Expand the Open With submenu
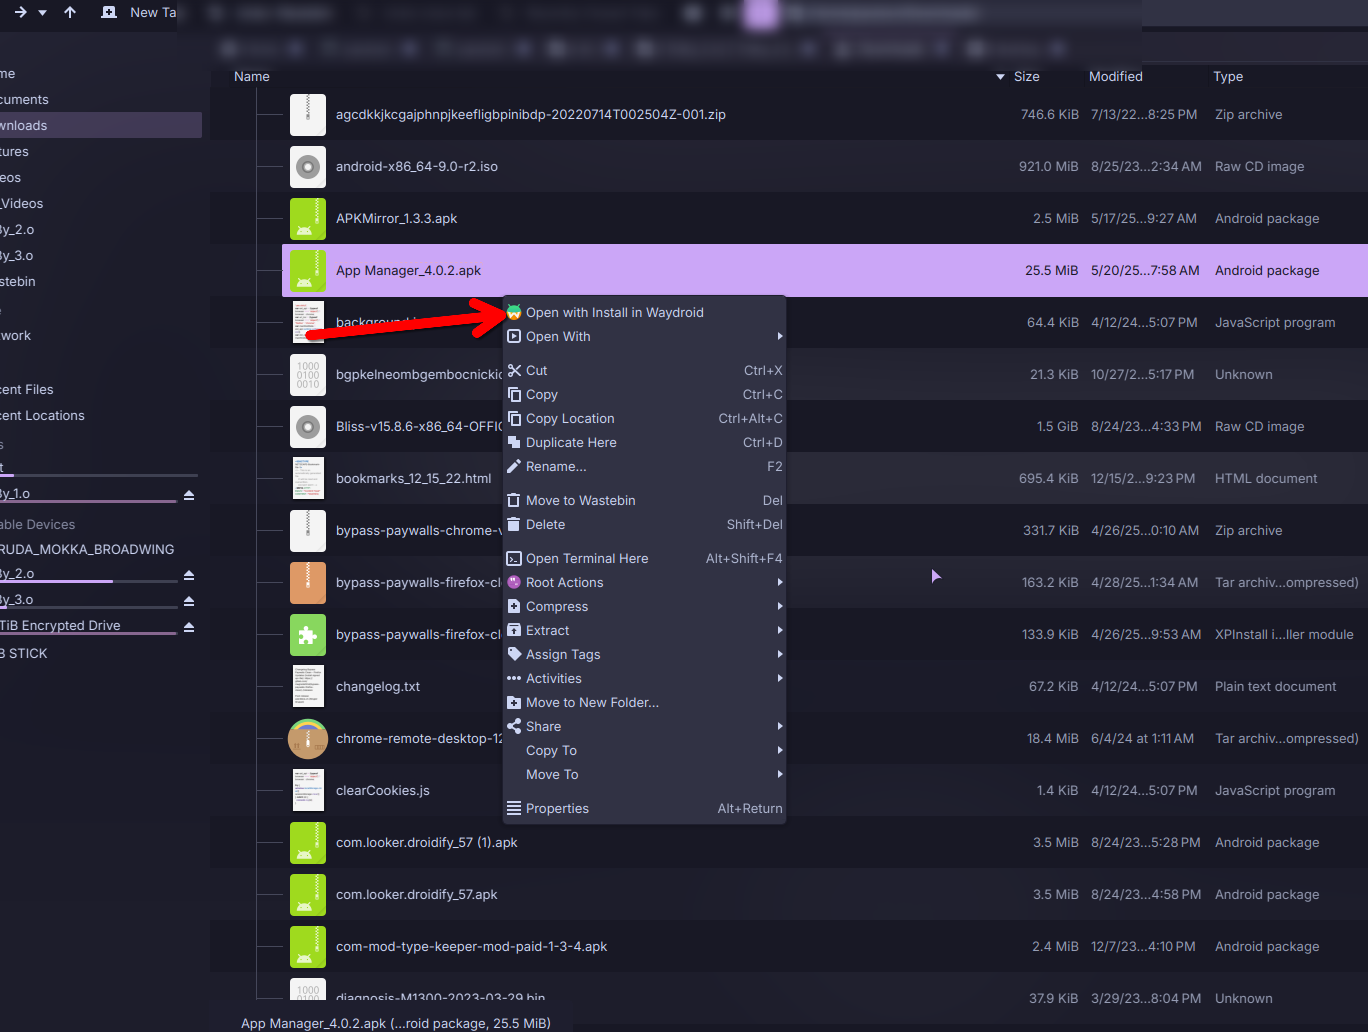The width and height of the screenshot is (1368, 1032). click(x=644, y=336)
